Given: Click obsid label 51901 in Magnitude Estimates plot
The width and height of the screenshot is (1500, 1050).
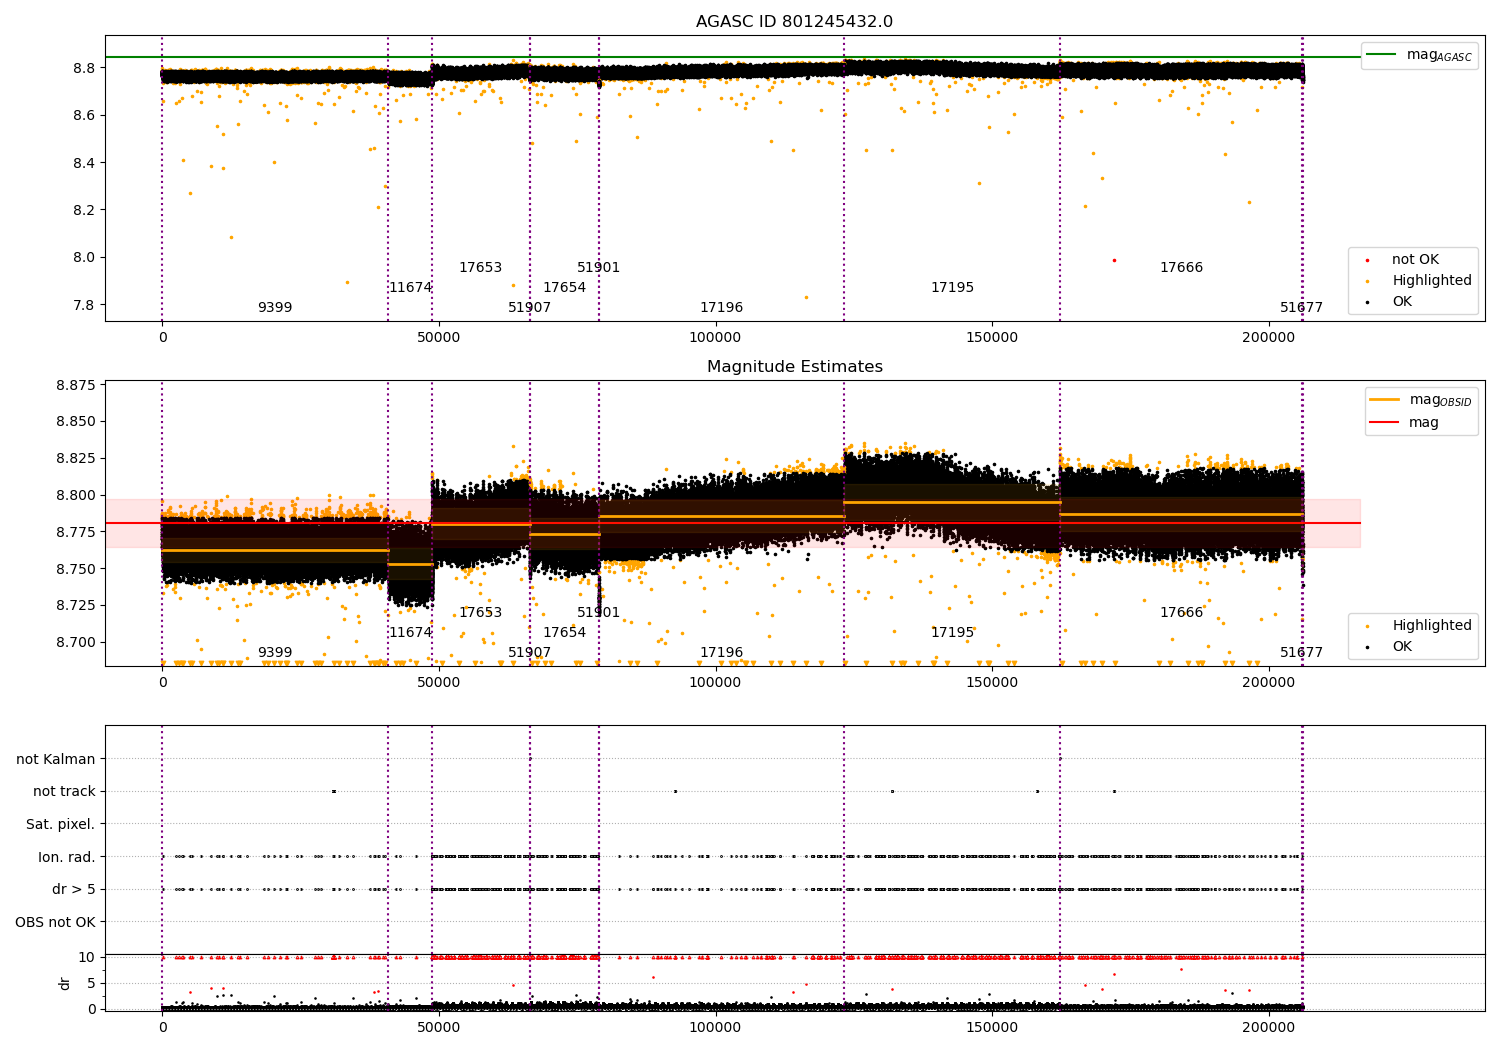Looking at the screenshot, I should [x=598, y=613].
